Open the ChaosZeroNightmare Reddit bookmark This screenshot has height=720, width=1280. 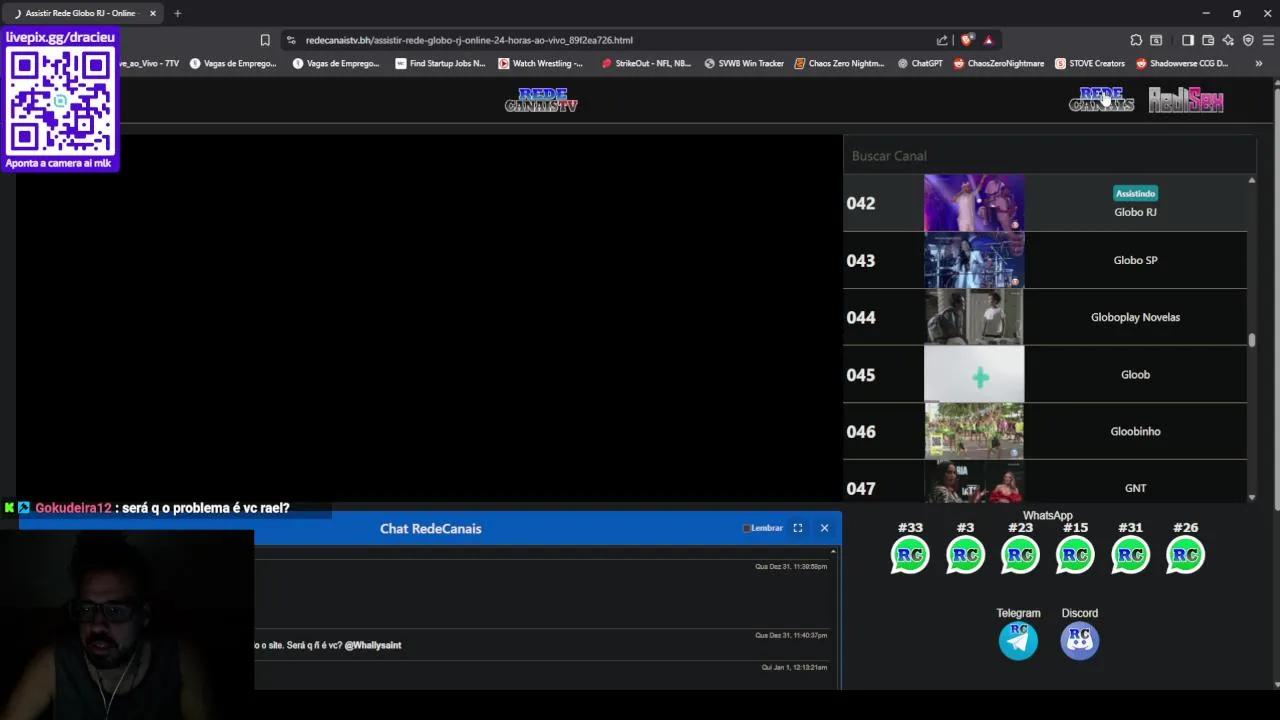(998, 63)
